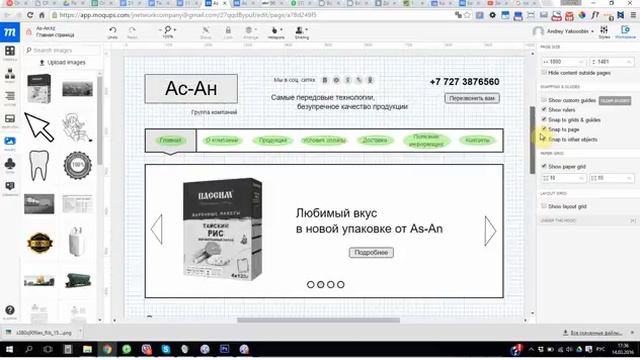The width and height of the screenshot is (640, 360).
Task: Open the Comments sidebar panel
Action: click(10, 188)
